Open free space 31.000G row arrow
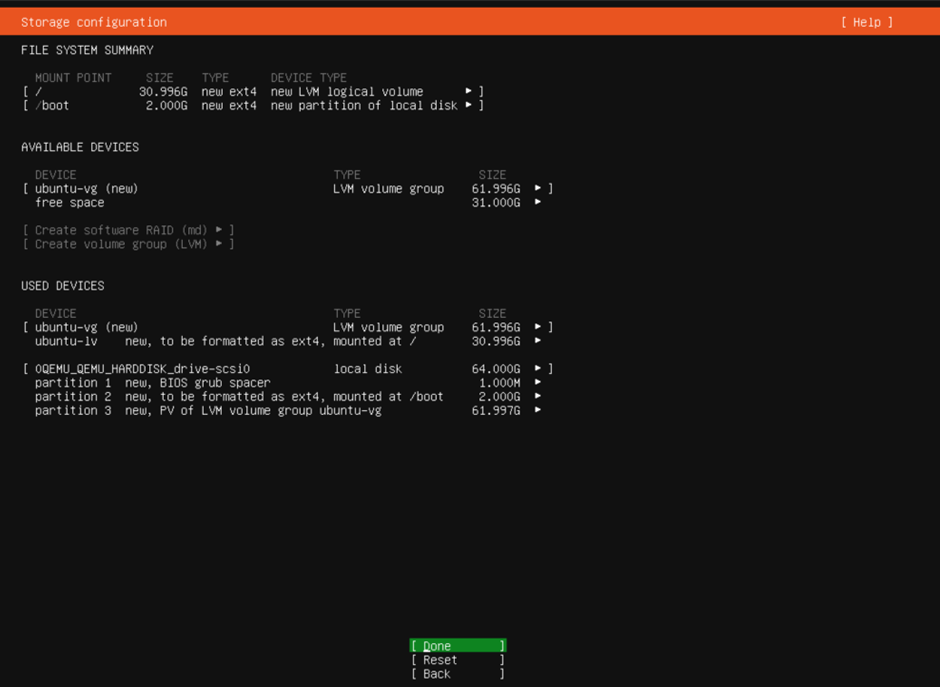Screen dimensions: 940x687 click(538, 202)
